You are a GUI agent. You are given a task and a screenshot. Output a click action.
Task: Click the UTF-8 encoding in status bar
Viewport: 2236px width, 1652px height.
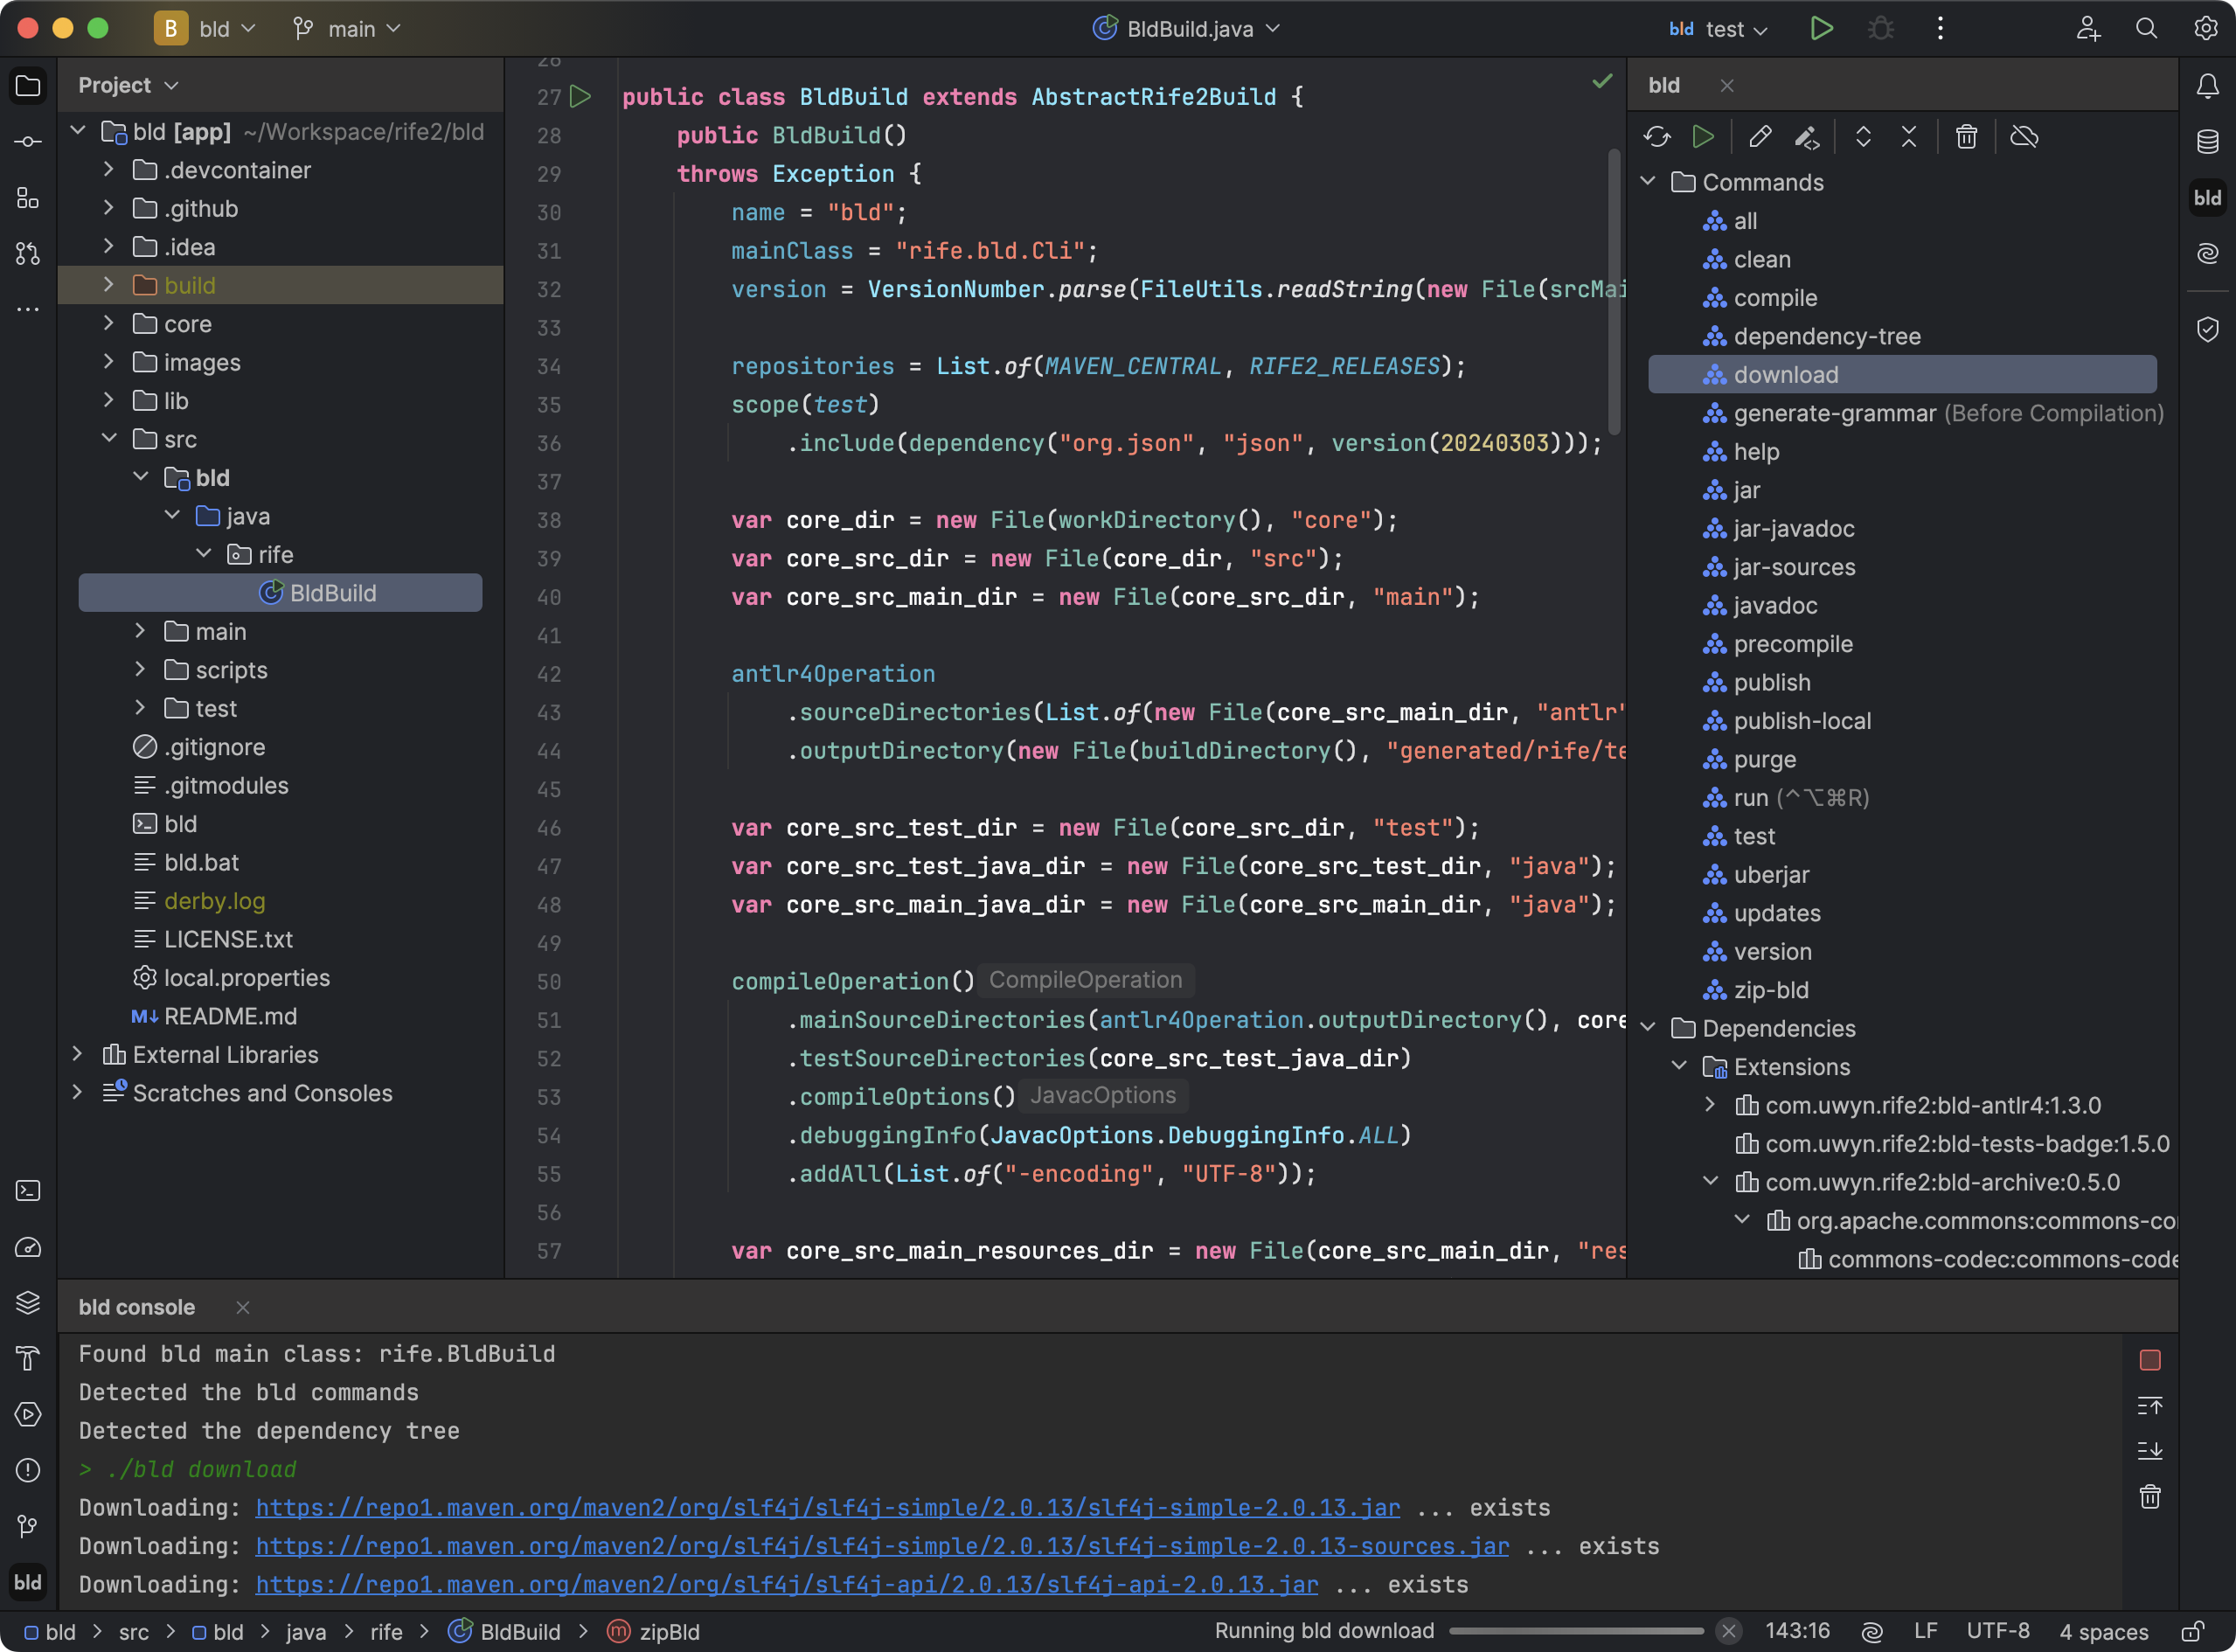click(1997, 1631)
